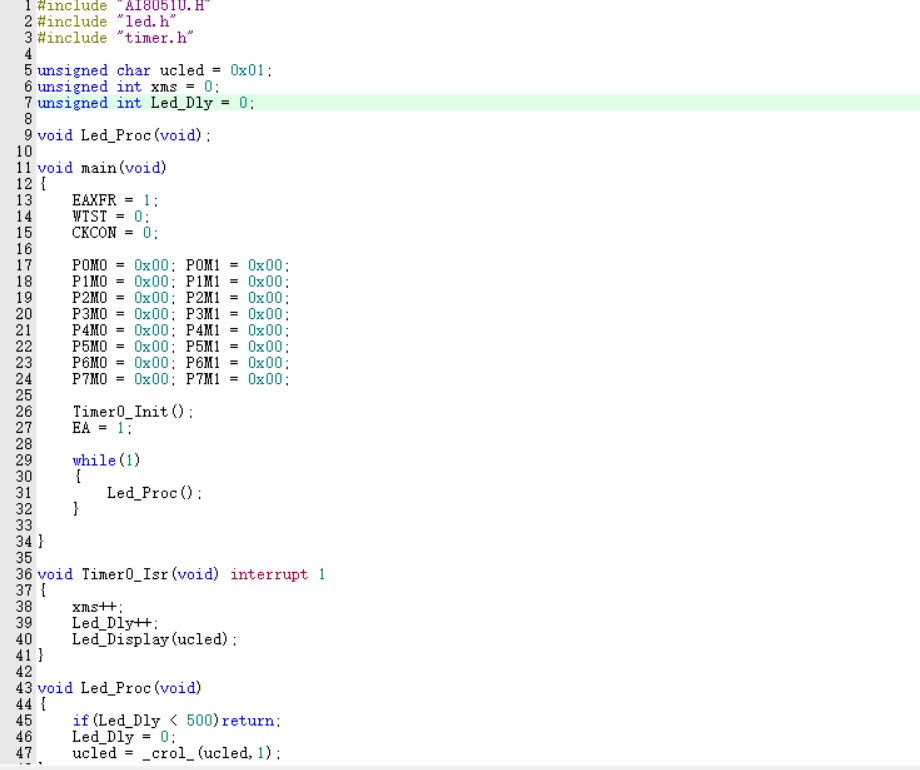Image resolution: width=920 pixels, height=770 pixels.
Task: Click Led_Proc() call inside while loop
Action: pos(154,493)
